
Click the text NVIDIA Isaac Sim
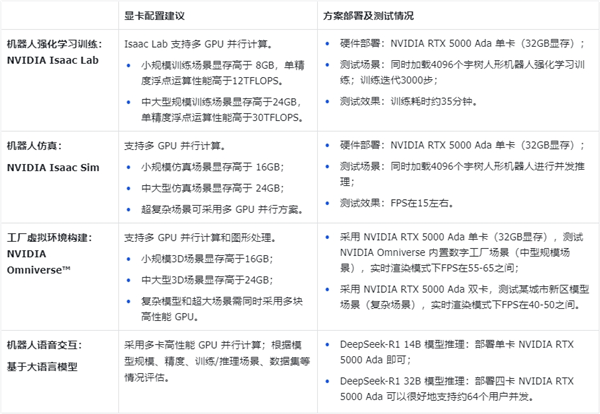pos(53,168)
